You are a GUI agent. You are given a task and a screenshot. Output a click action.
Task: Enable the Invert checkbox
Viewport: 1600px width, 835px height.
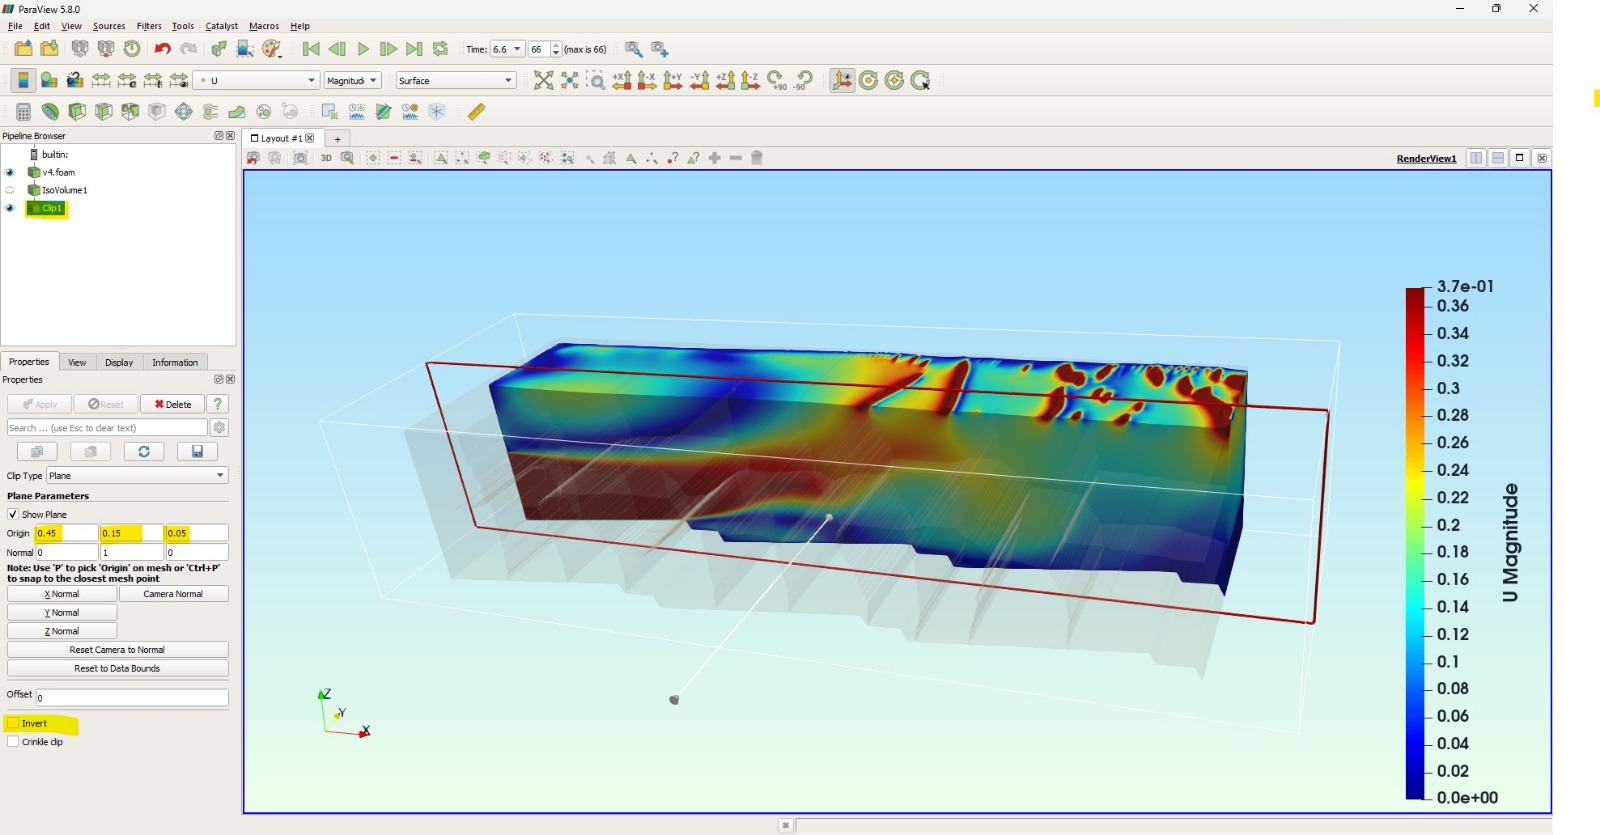click(x=14, y=723)
